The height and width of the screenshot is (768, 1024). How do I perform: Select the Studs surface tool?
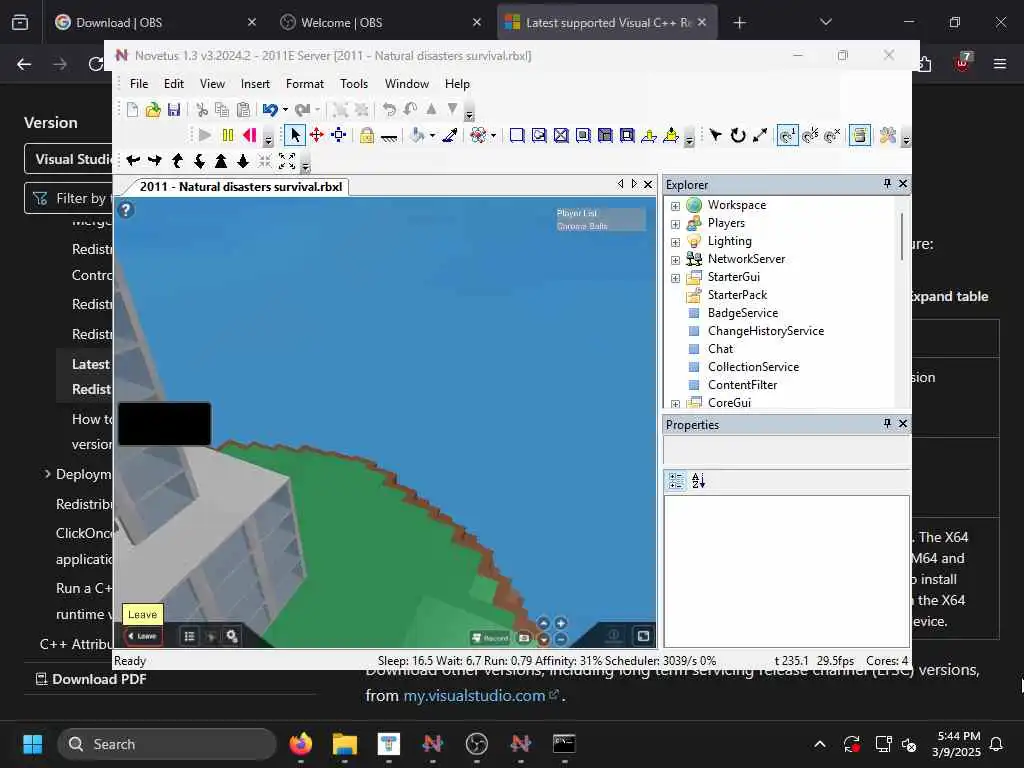click(583, 135)
